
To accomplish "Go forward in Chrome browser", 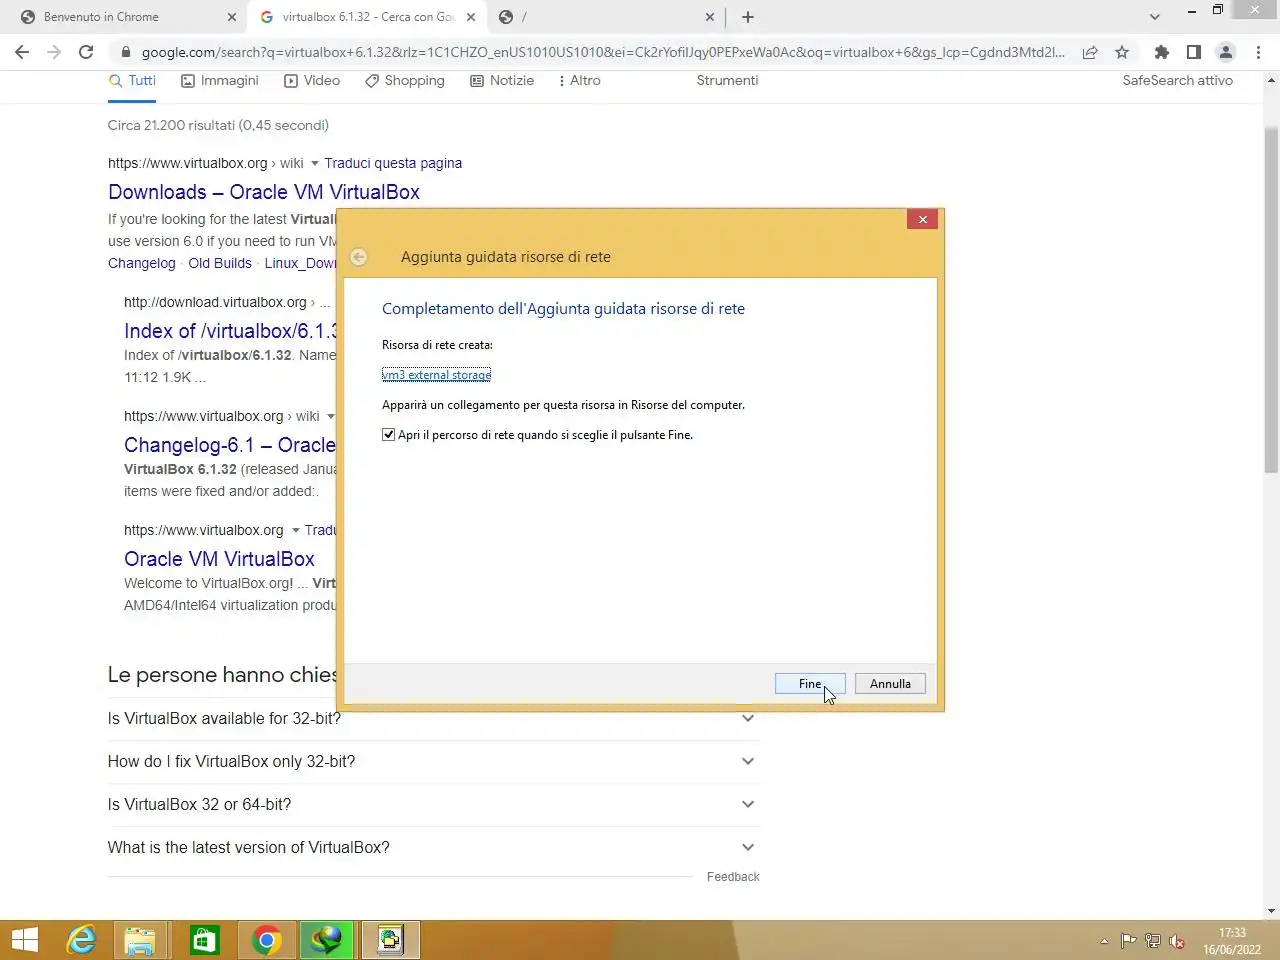I will 54,52.
